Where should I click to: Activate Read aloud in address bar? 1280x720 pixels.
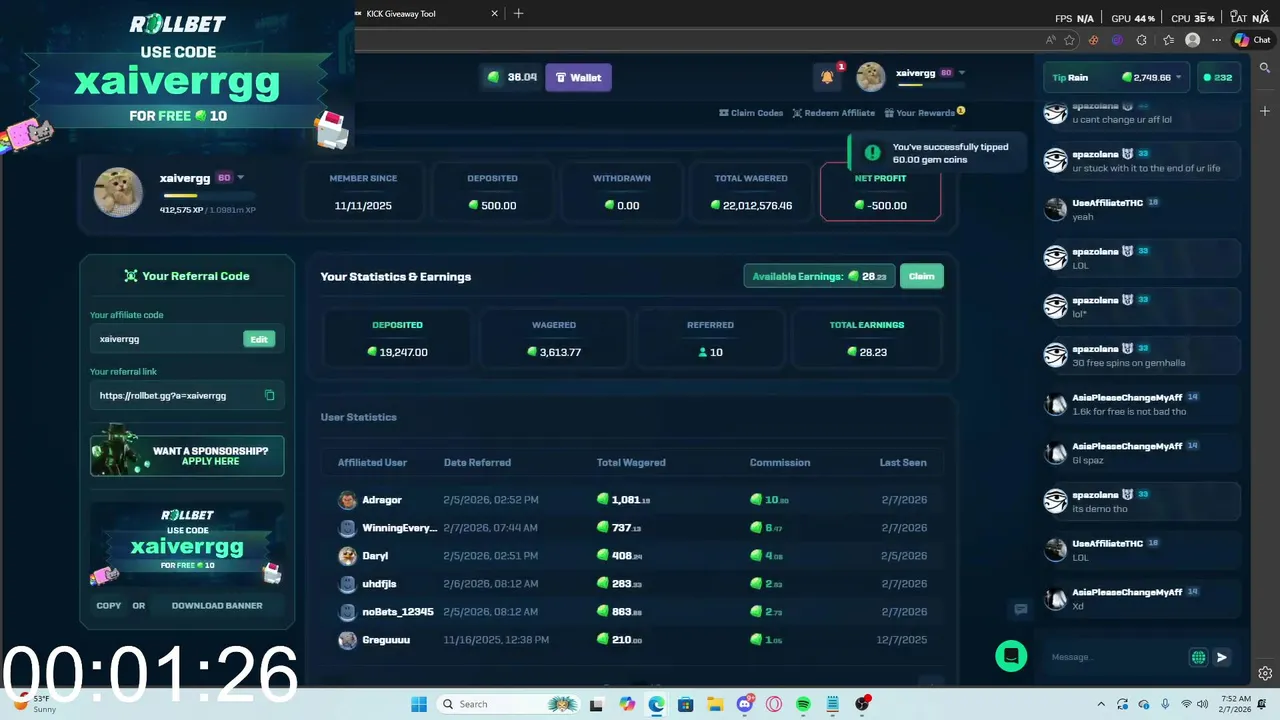pos(1050,40)
